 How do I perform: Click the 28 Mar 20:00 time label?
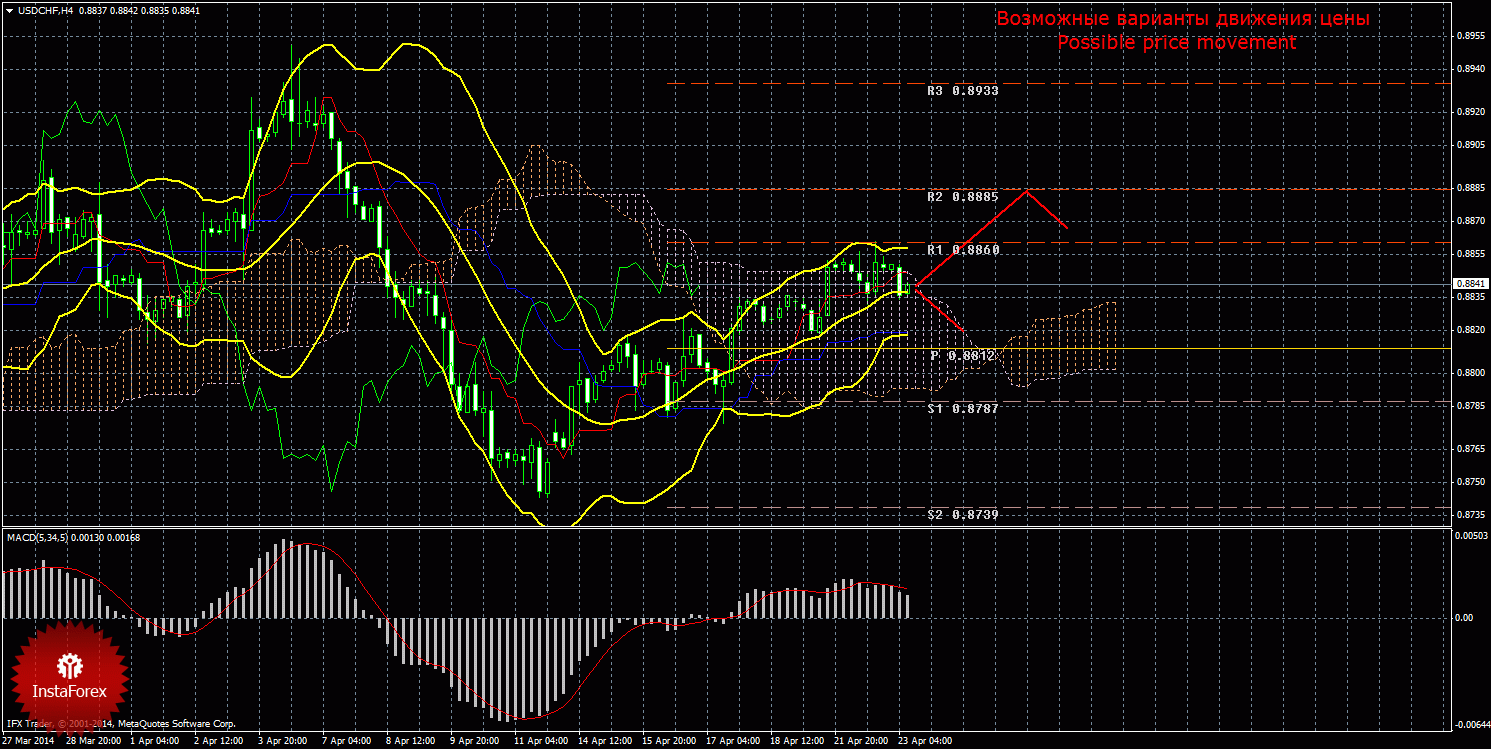[x=93, y=742]
